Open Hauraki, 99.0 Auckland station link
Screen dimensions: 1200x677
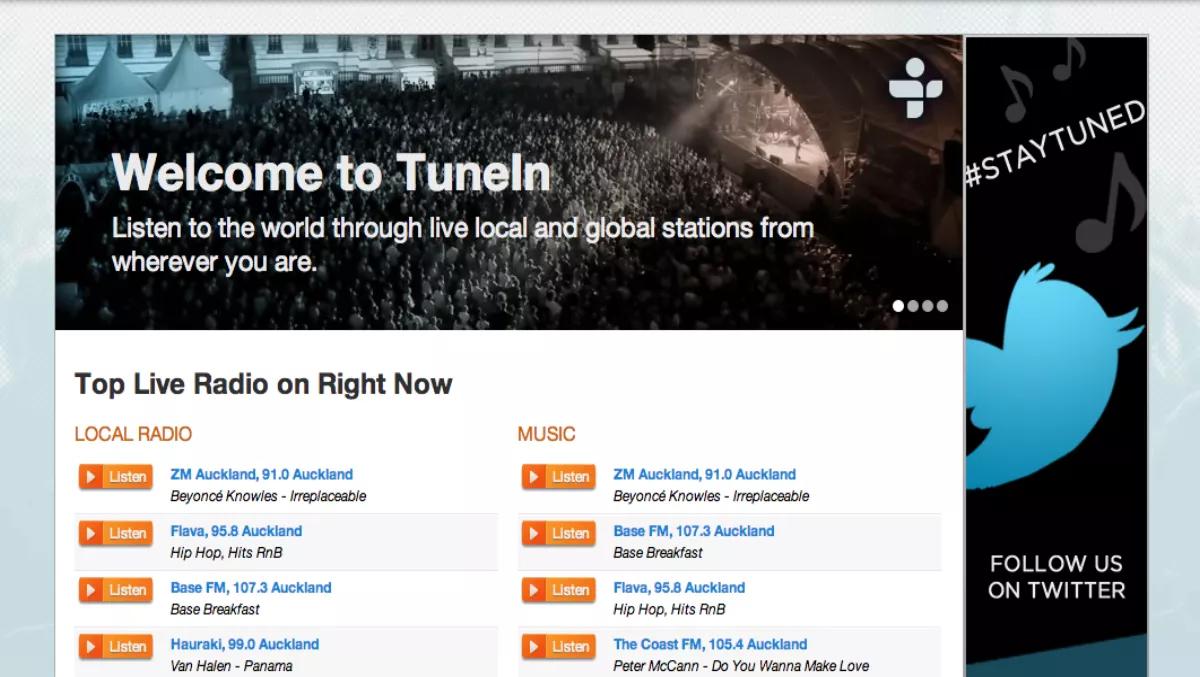pyautogui.click(x=245, y=645)
